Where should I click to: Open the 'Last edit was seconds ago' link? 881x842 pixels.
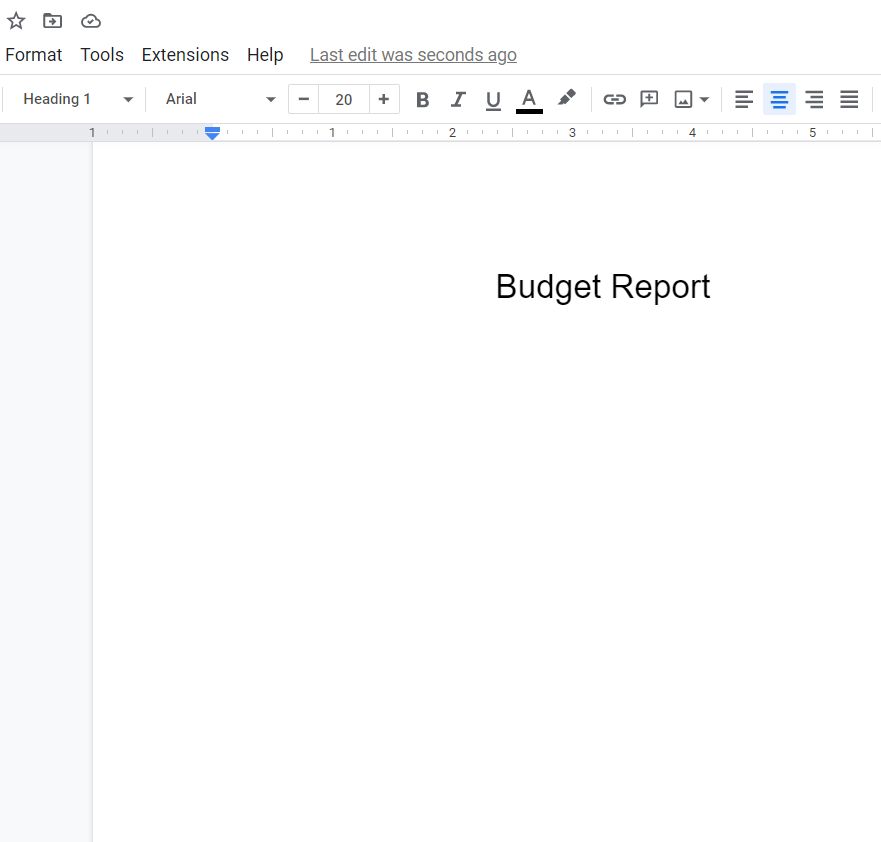click(x=413, y=55)
